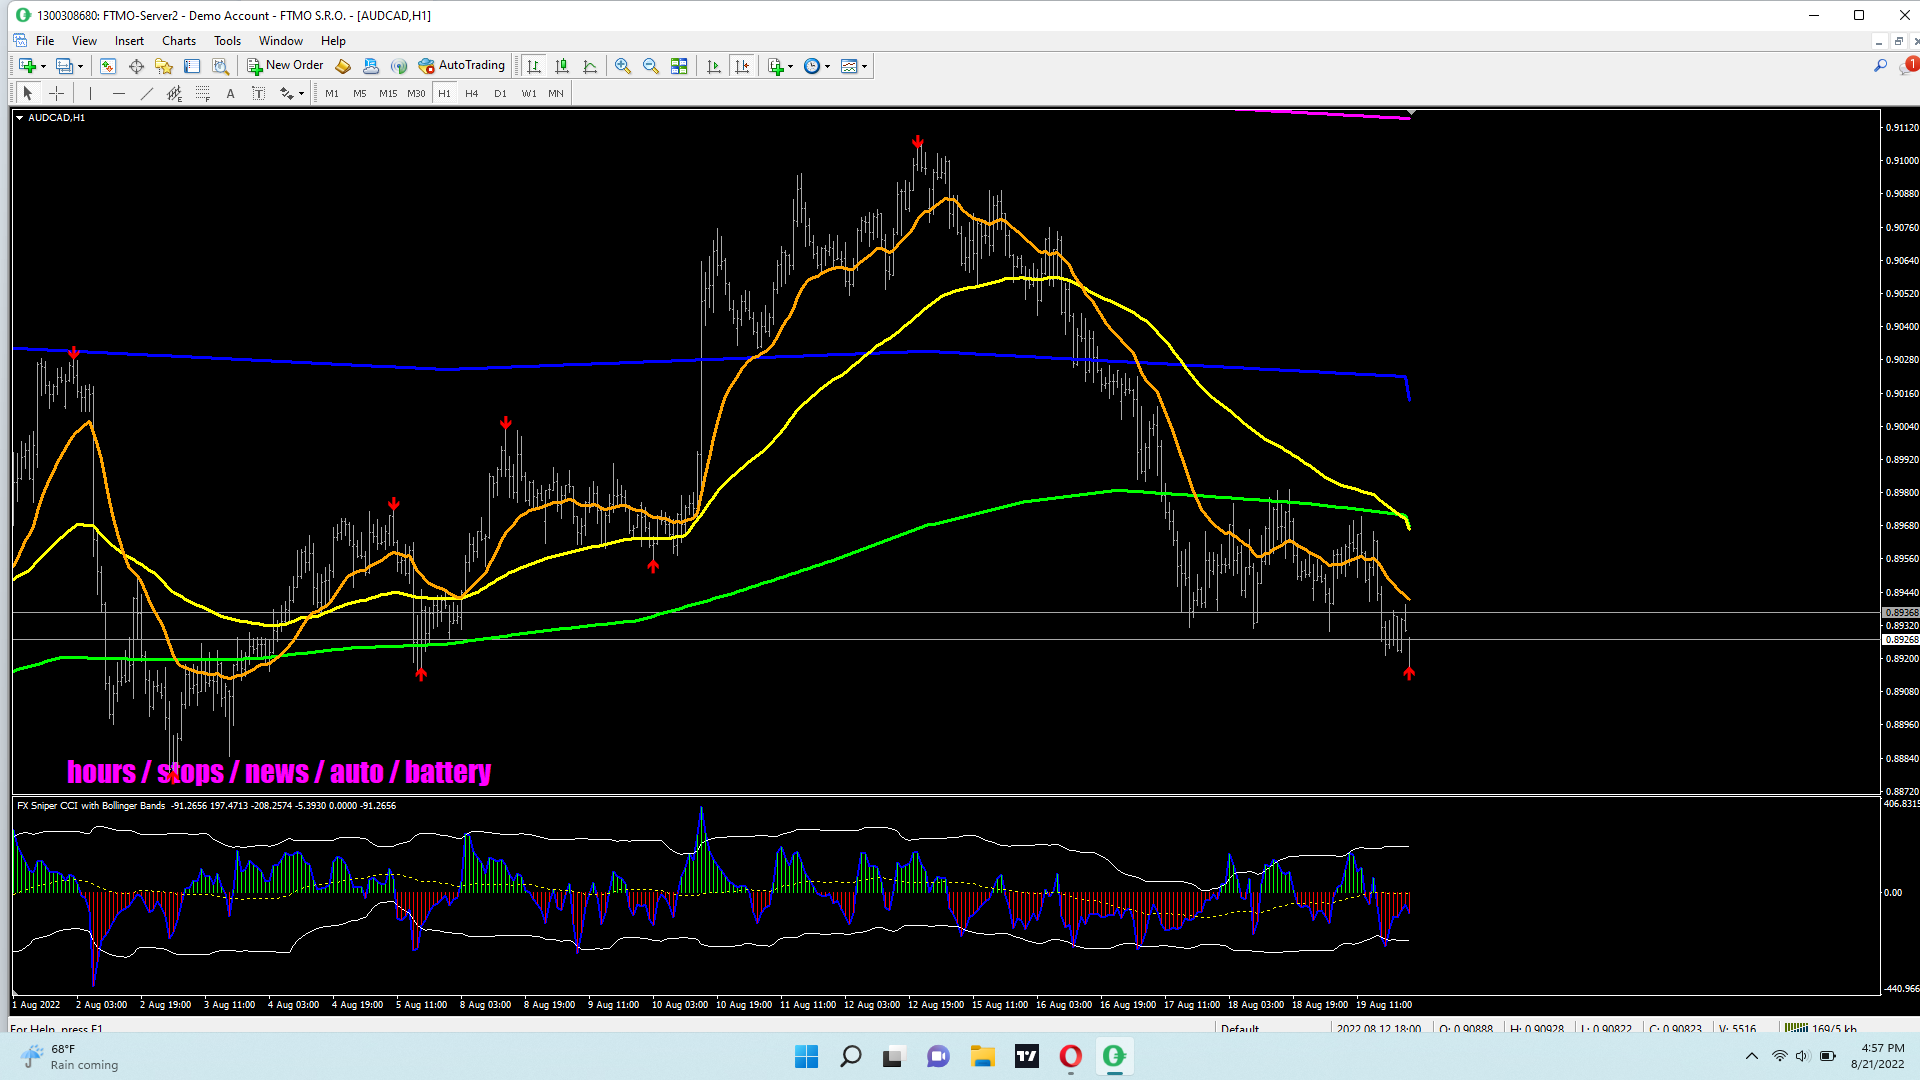Select the Trendline drawing tool
The height and width of the screenshot is (1080, 1920).
click(146, 93)
